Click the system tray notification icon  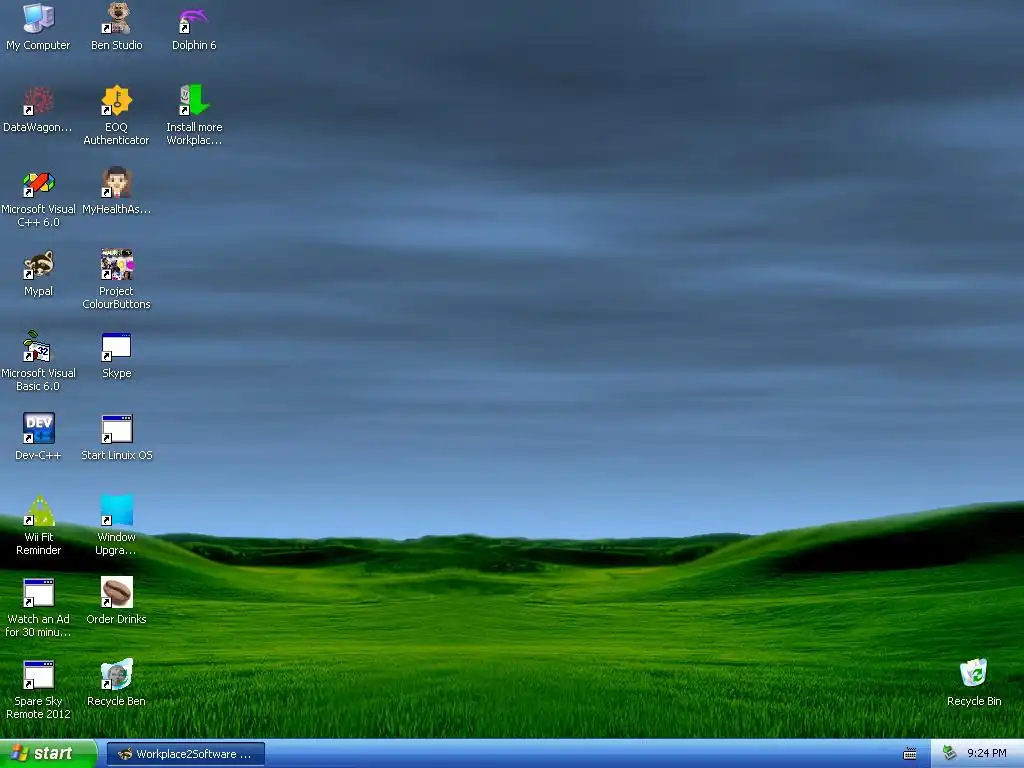tap(949, 753)
